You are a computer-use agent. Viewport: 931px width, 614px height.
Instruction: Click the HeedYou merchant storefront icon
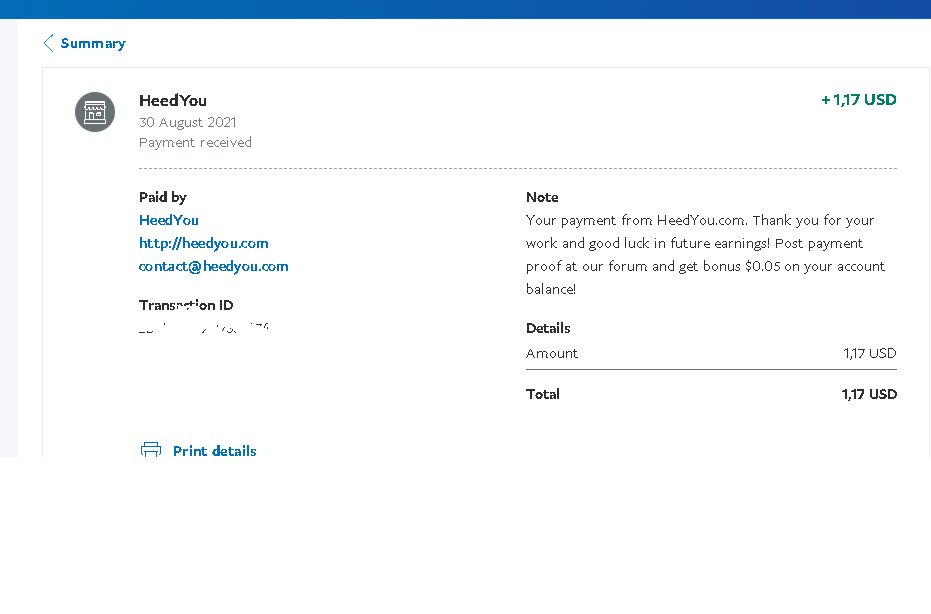click(95, 112)
